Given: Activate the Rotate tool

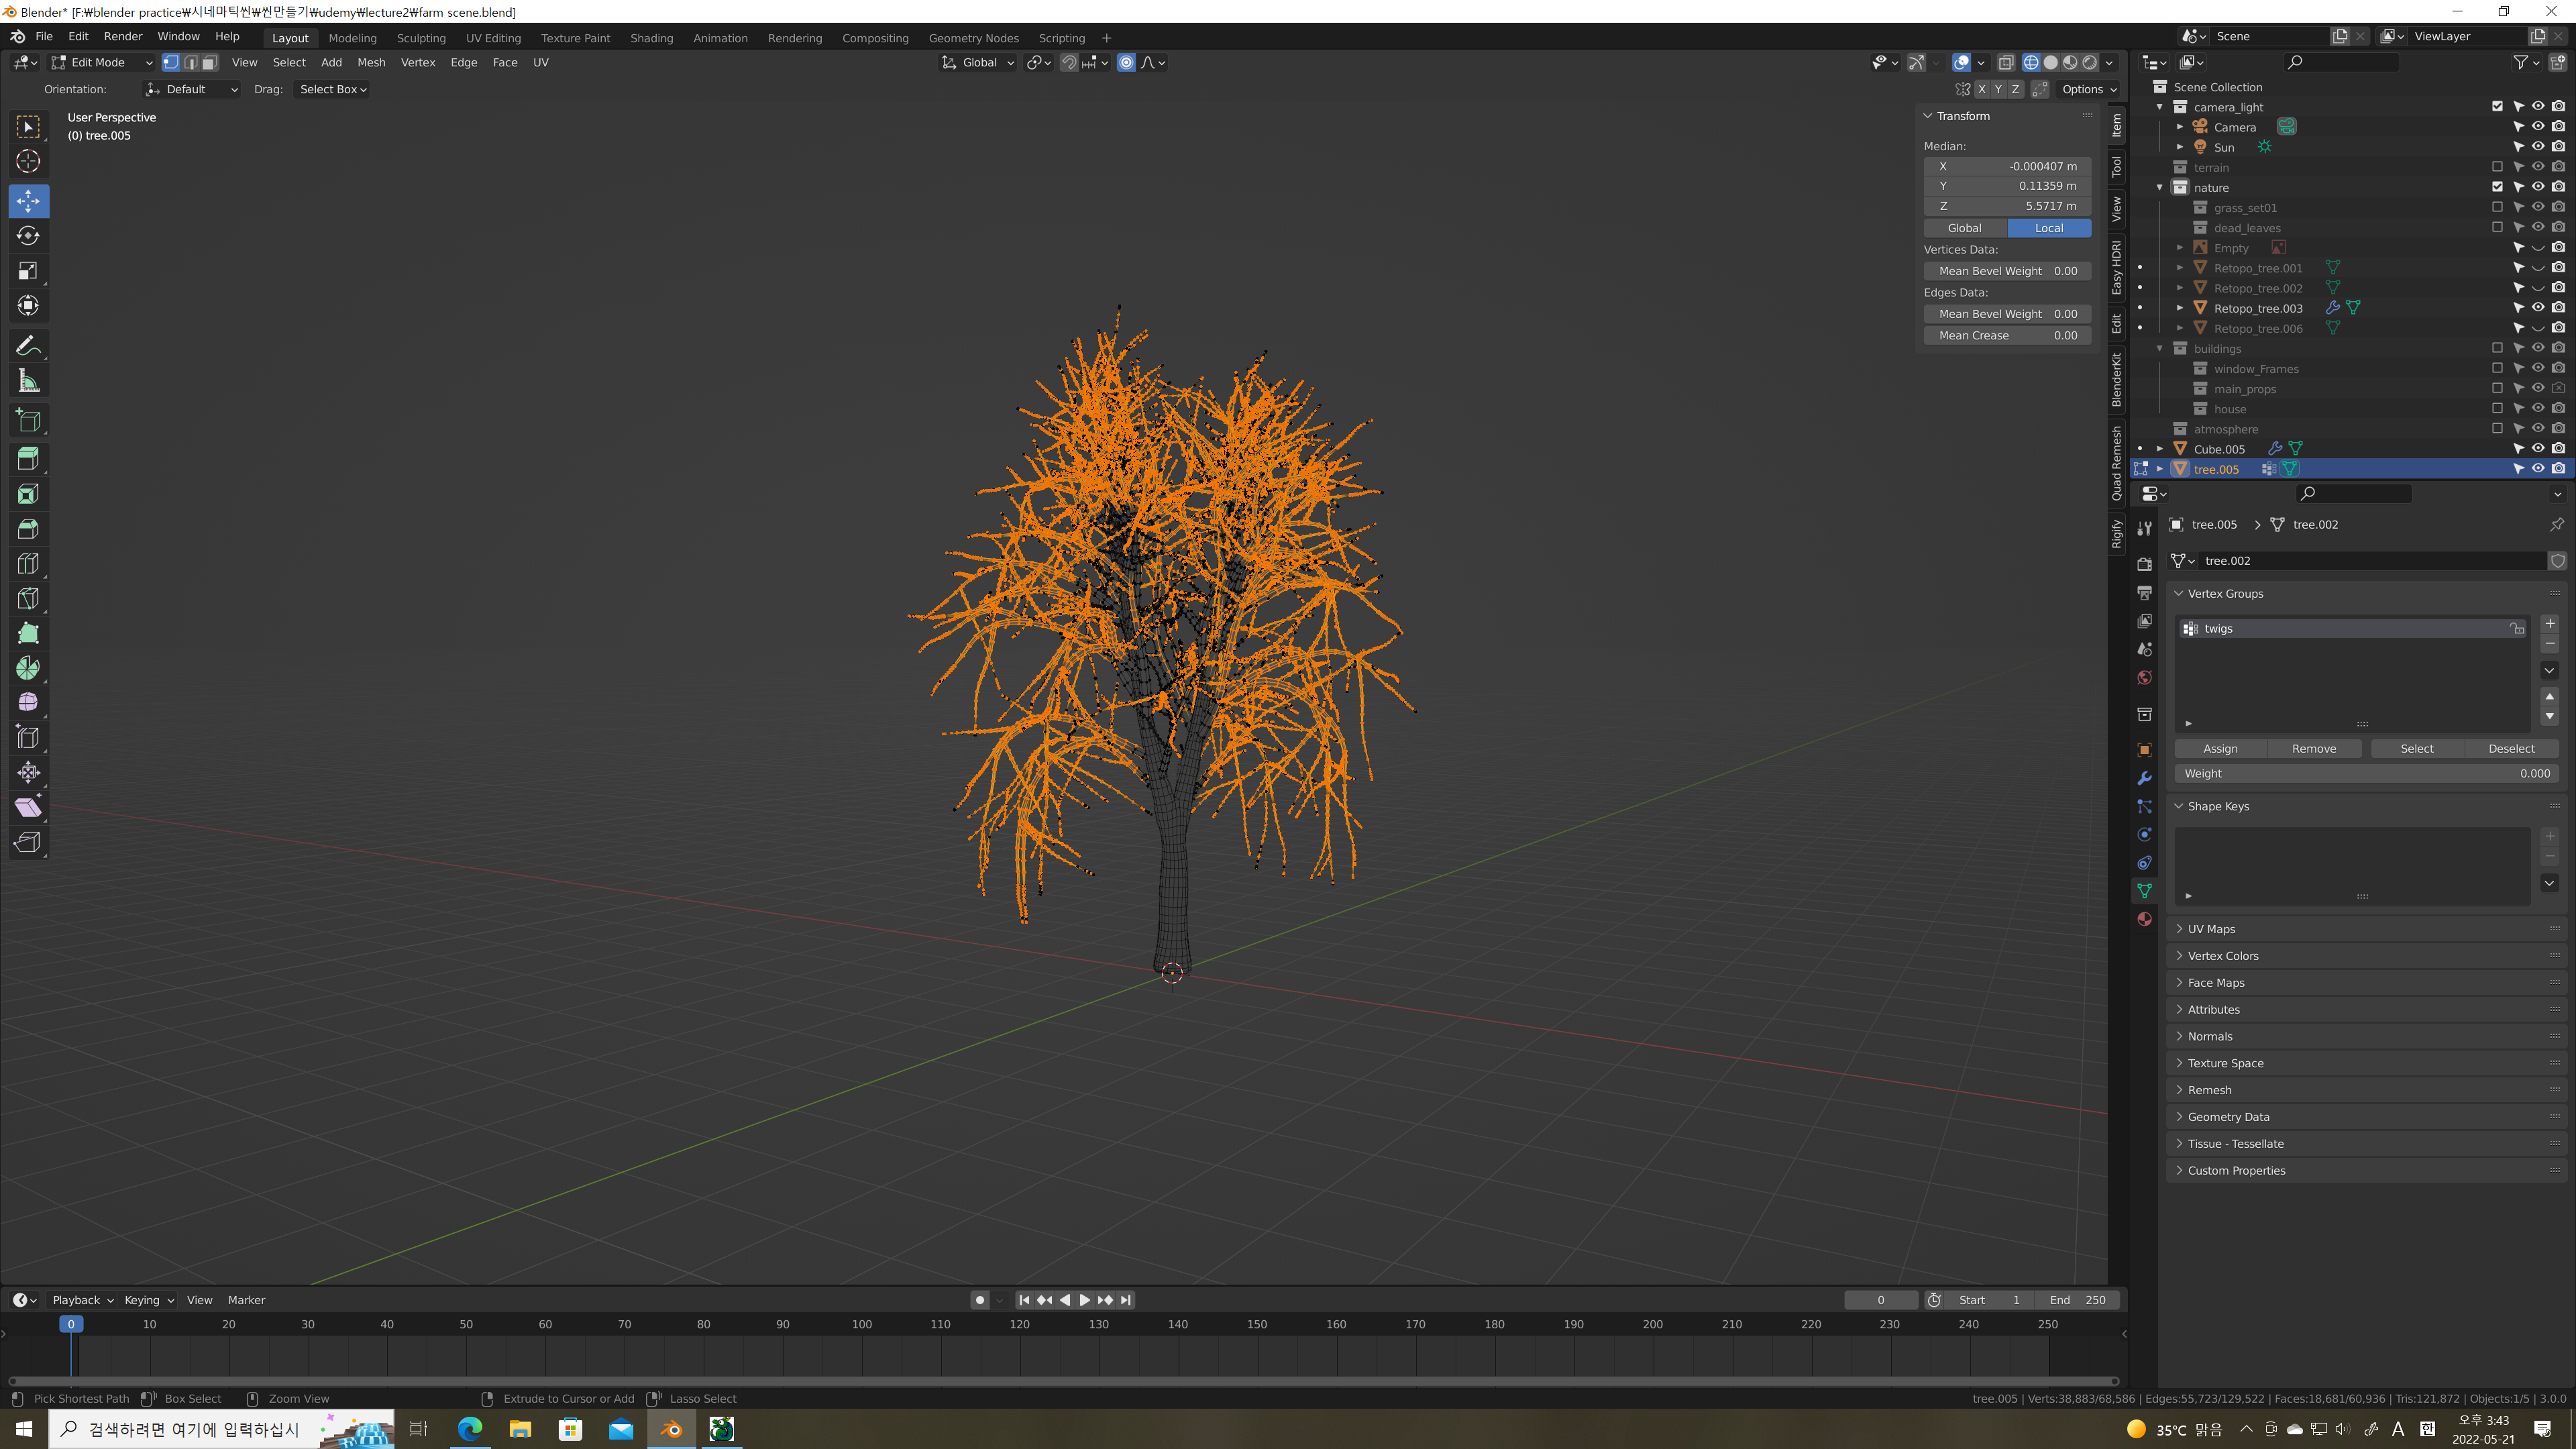Looking at the screenshot, I should (28, 236).
